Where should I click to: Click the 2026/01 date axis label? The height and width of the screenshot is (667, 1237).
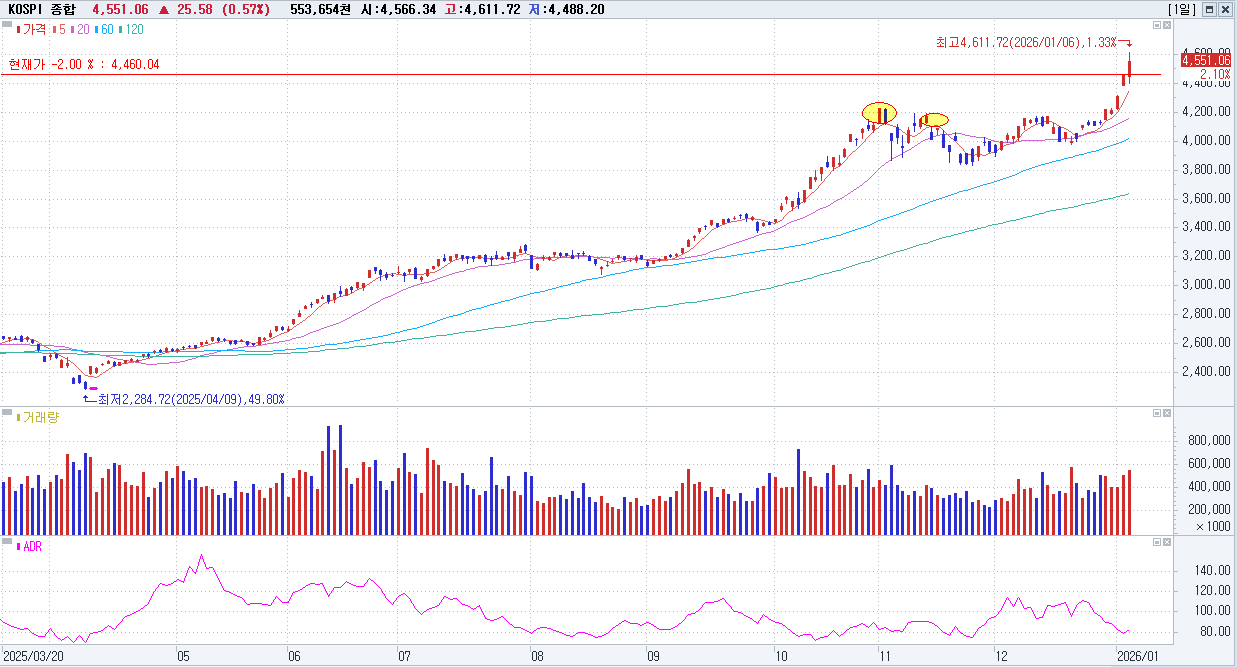[1140, 657]
